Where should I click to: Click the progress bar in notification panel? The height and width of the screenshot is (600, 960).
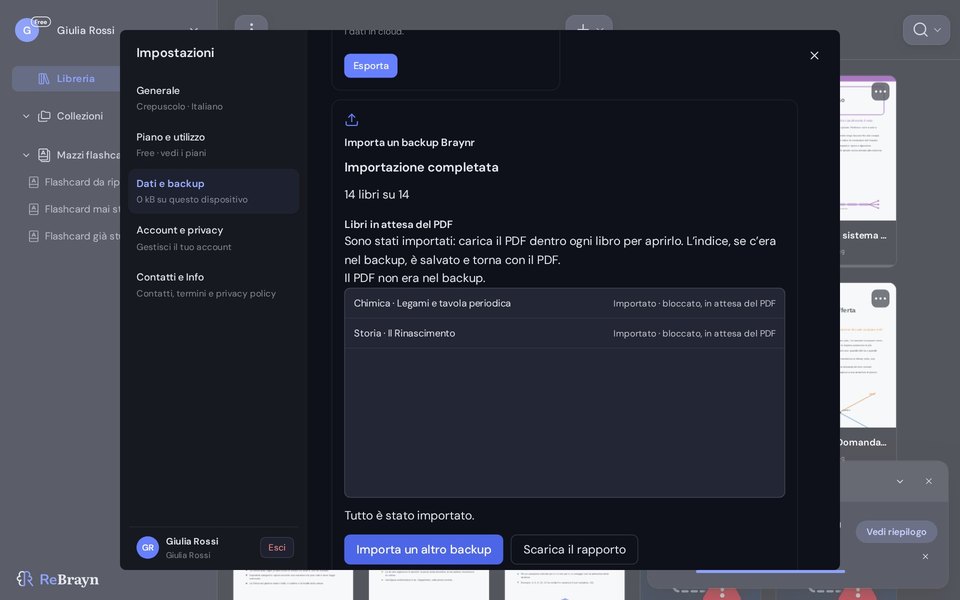(770, 571)
